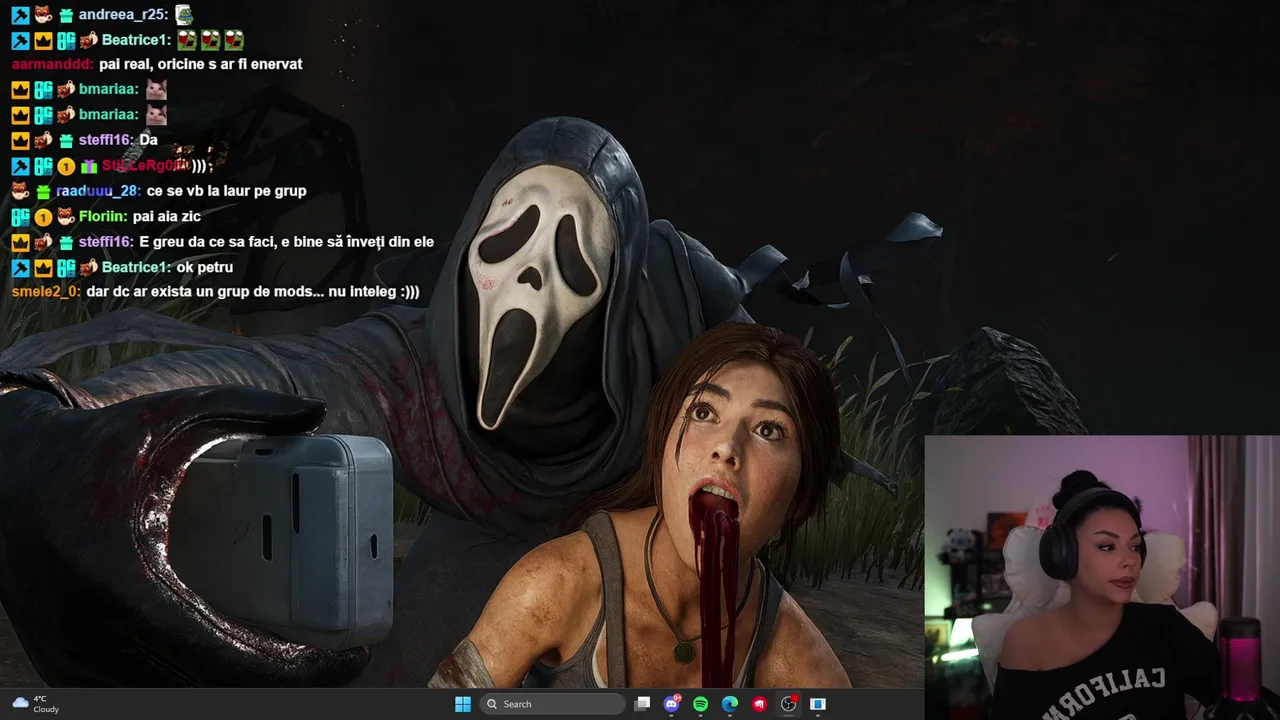Click the streamer webcam overlay
The width and height of the screenshot is (1280, 720).
(x=1102, y=577)
